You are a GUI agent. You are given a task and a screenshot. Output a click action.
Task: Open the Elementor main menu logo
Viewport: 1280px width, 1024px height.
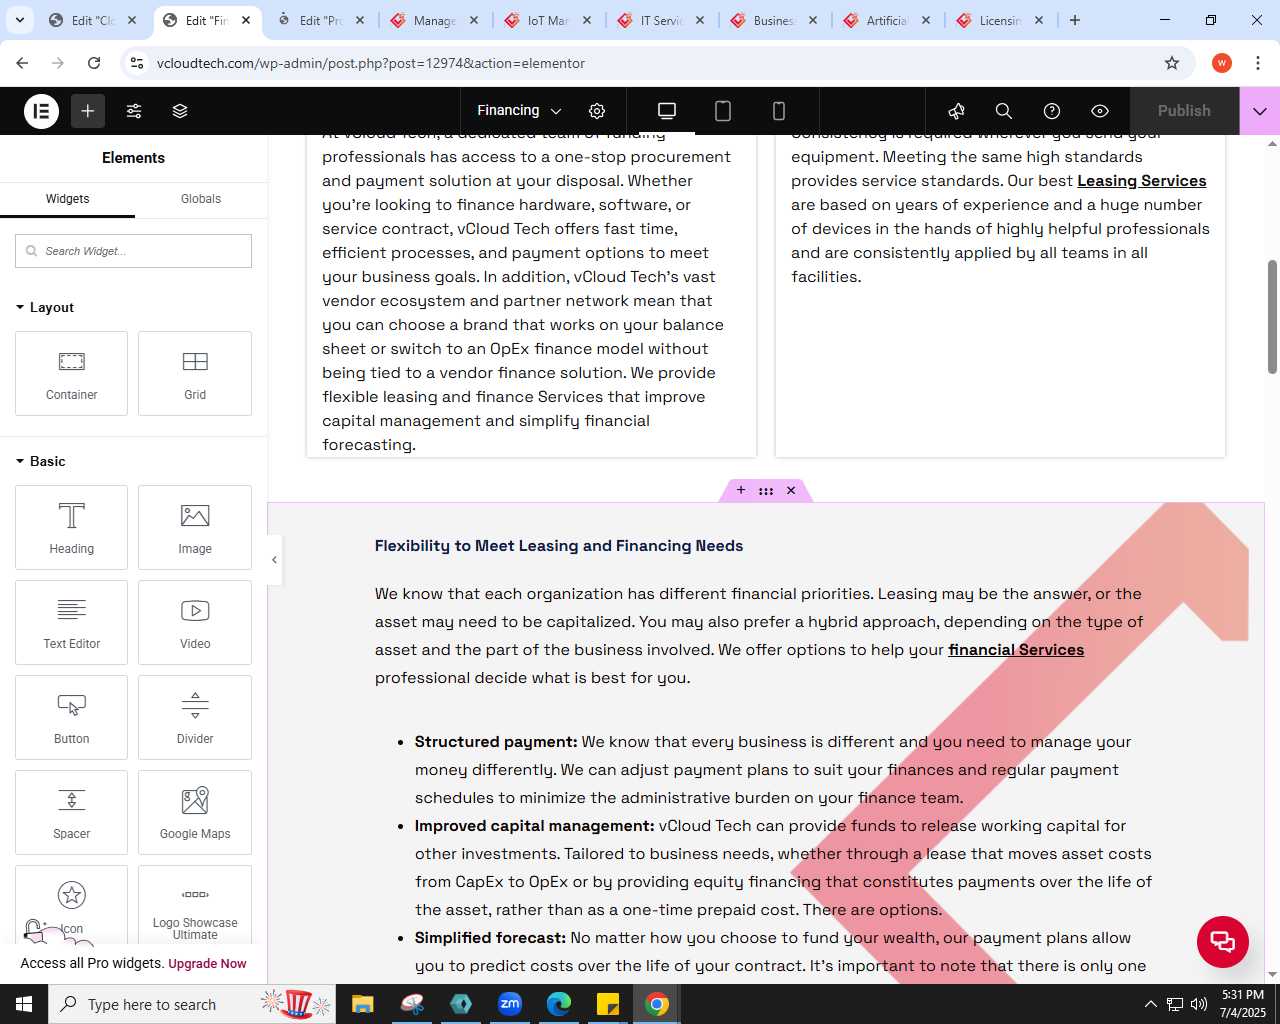point(41,111)
